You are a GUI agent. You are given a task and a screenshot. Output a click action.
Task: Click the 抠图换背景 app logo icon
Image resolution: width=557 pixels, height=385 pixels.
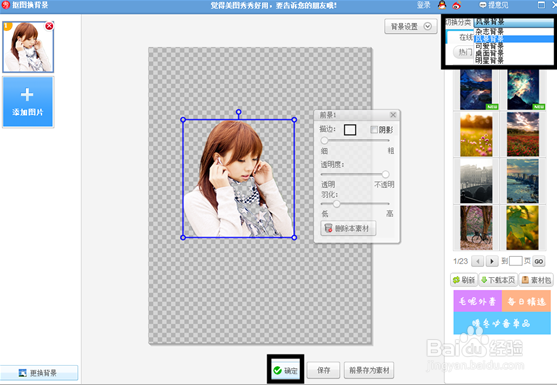(5, 5)
